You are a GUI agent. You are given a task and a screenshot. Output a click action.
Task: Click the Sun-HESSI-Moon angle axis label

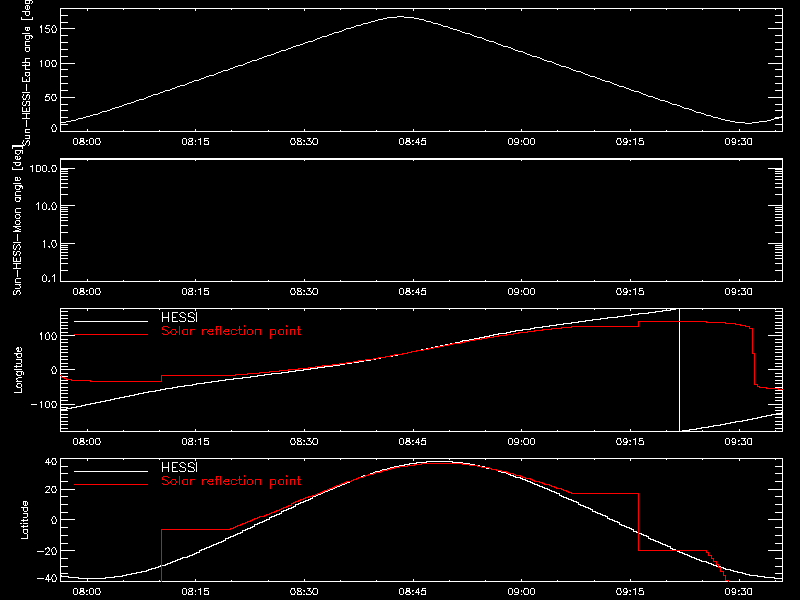pos(17,221)
